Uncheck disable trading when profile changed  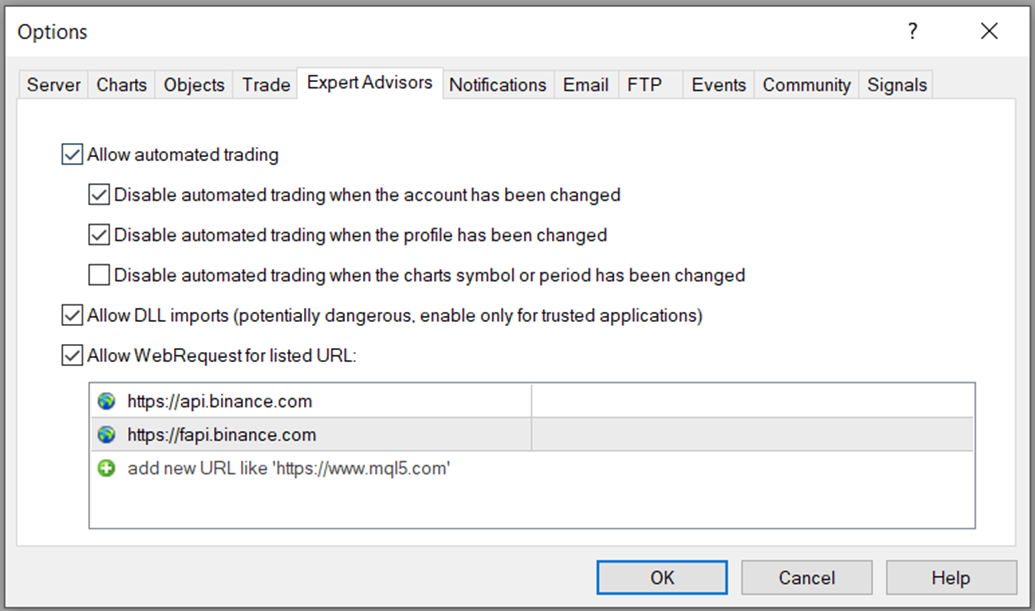99,236
